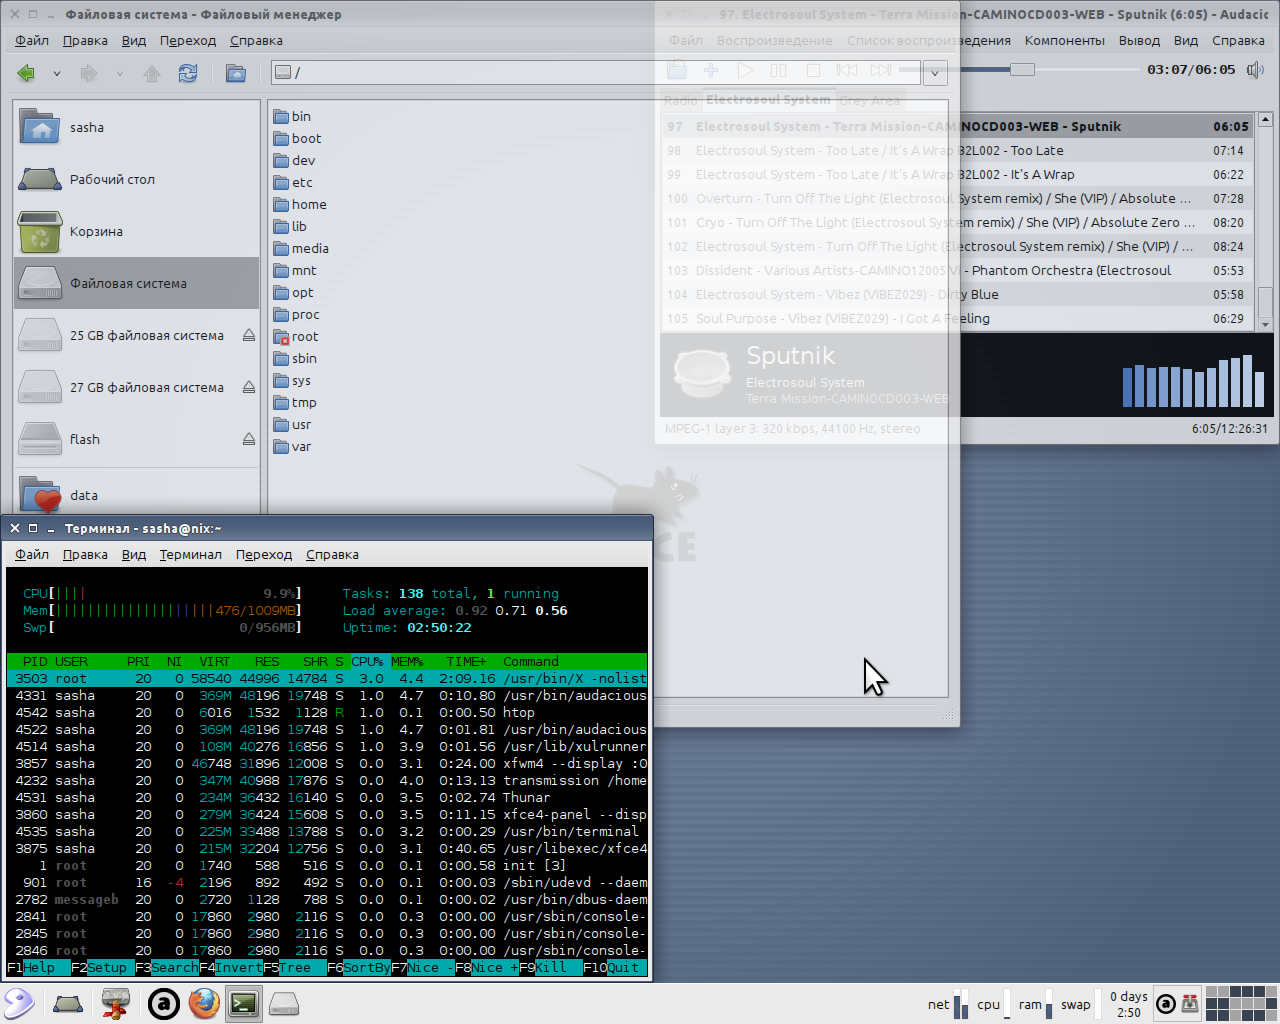Select htop row for /usr/bin/X
The height and width of the screenshot is (1024, 1280).
[x=327, y=679]
